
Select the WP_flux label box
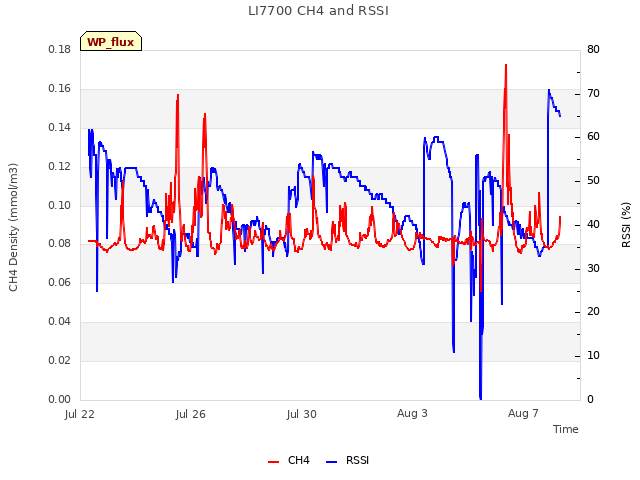[x=111, y=41]
